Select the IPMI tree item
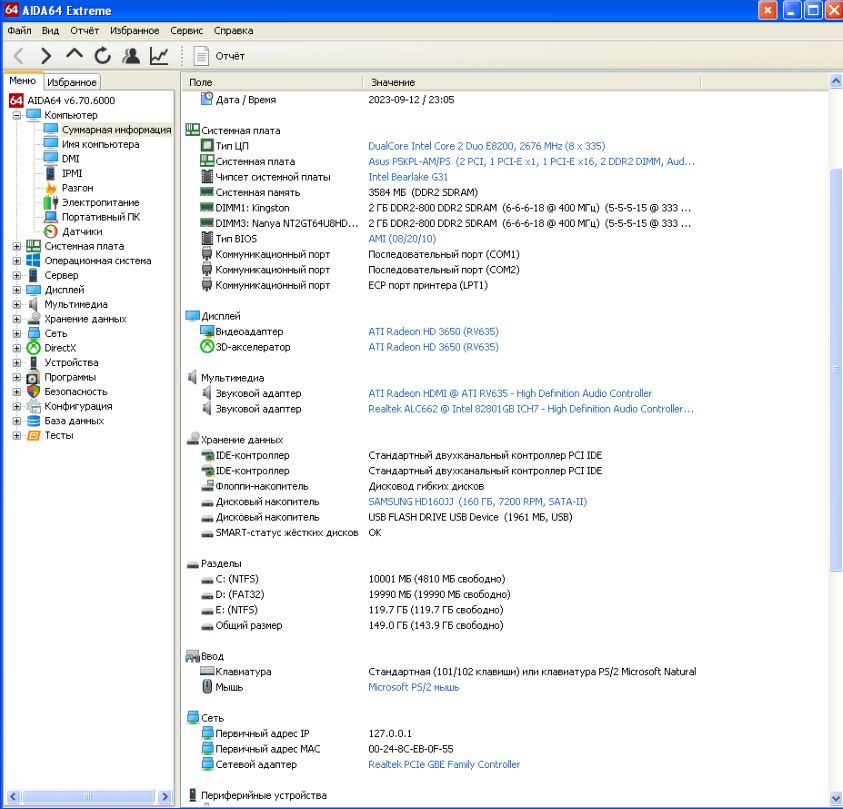This screenshot has height=809, width=843. (x=72, y=173)
